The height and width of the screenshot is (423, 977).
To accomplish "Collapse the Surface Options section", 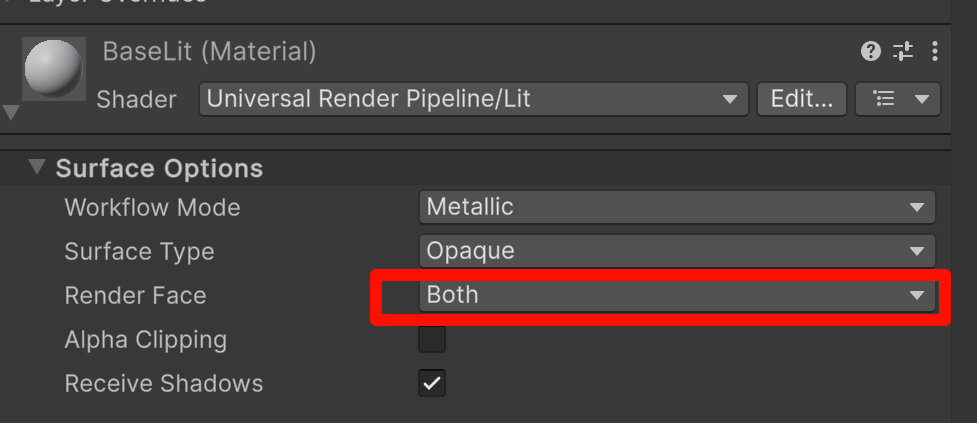I will click(x=37, y=167).
